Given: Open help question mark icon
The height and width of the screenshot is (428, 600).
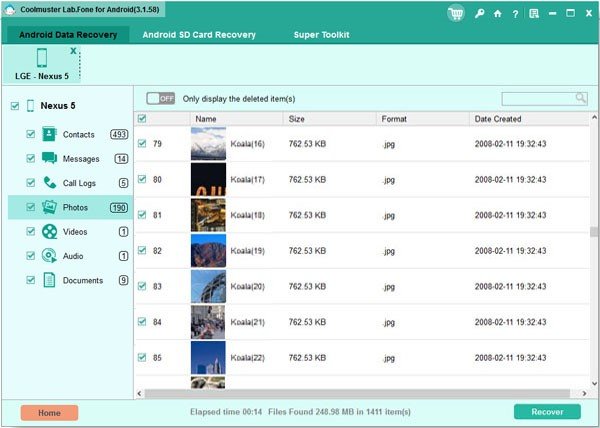Looking at the screenshot, I should point(515,14).
